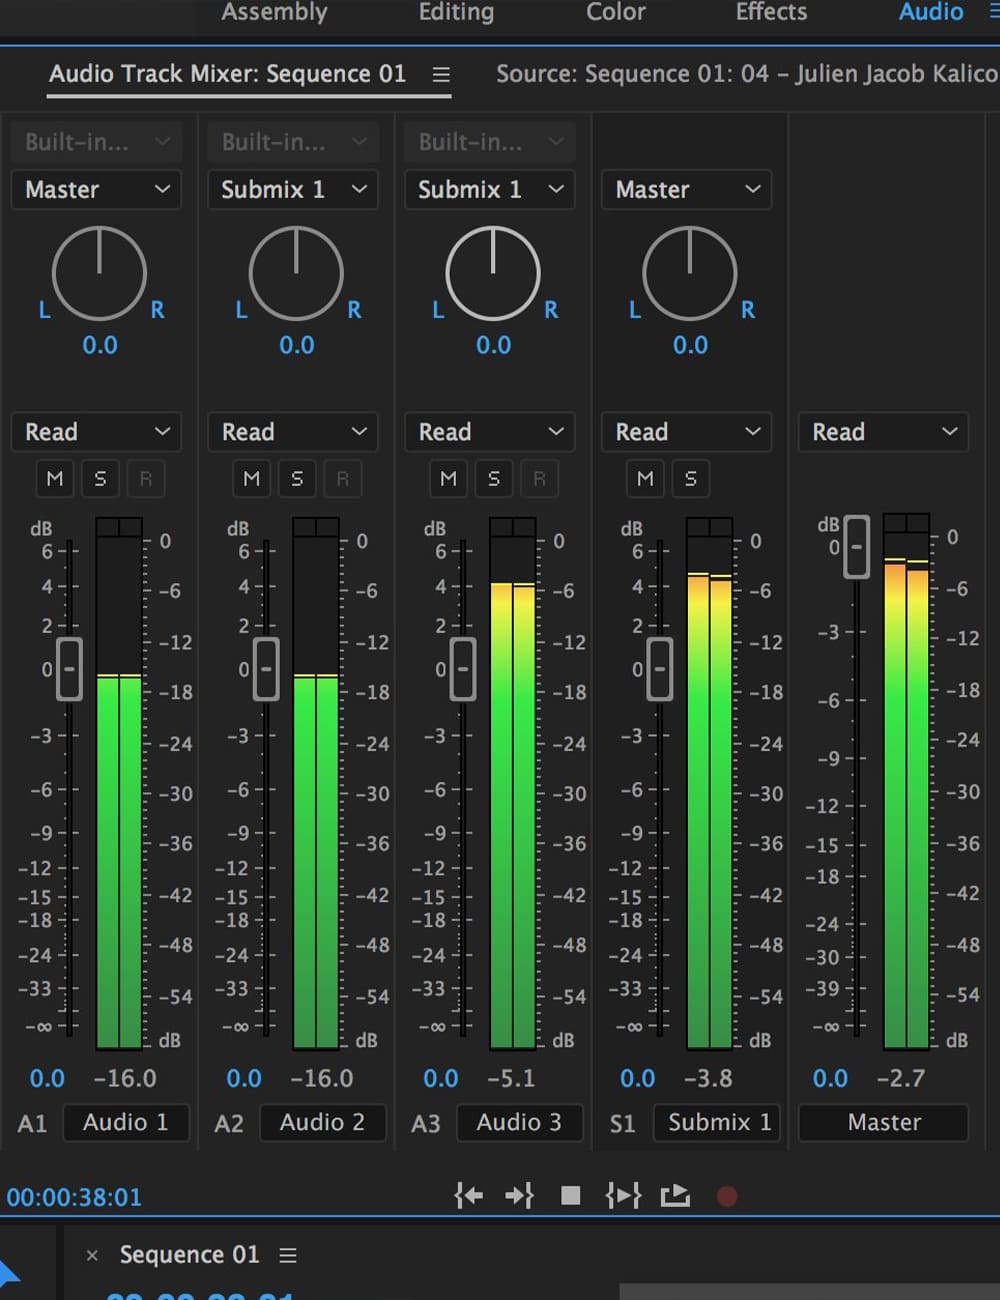Expand the Master track Read automation dropdown

point(883,432)
